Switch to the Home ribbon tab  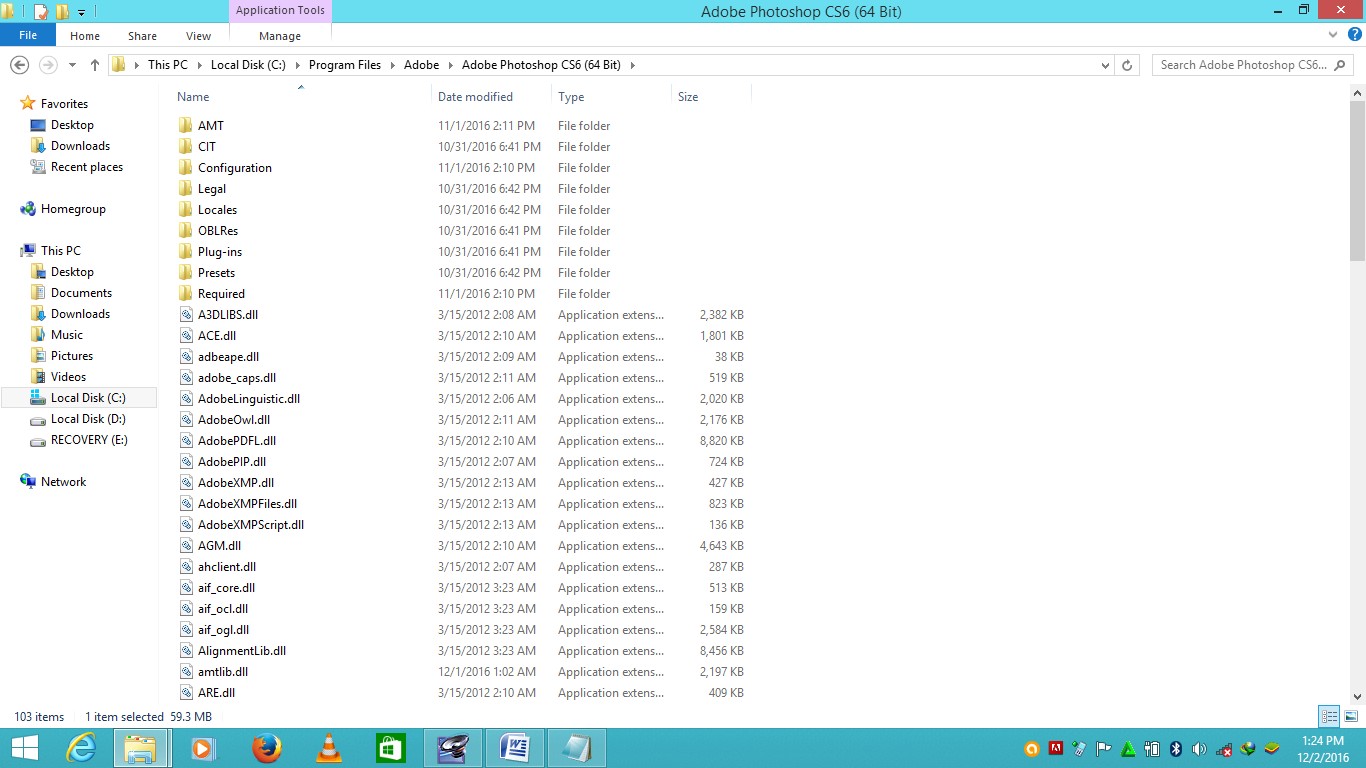[85, 36]
